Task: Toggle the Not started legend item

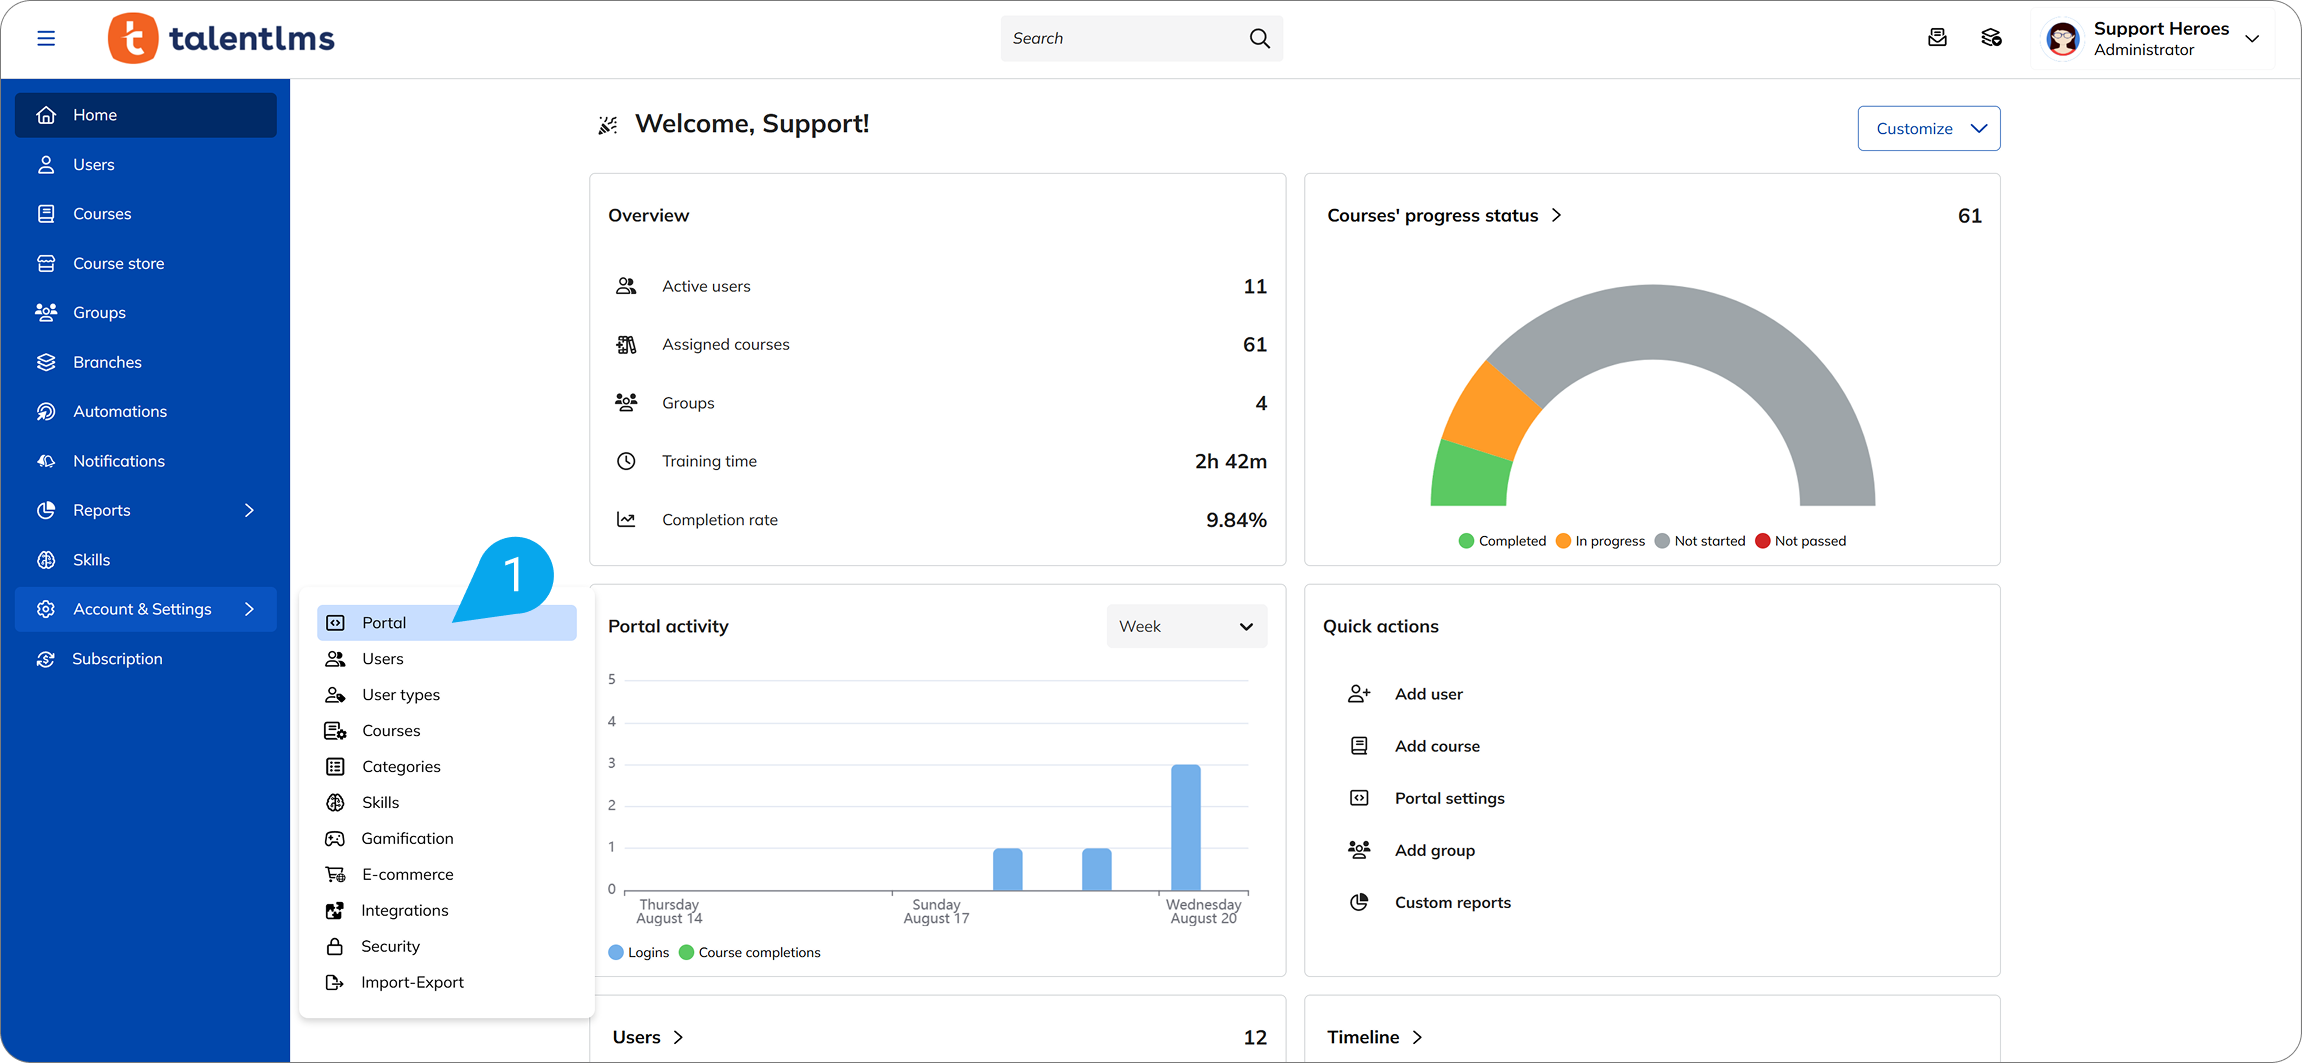Action: 1700,541
